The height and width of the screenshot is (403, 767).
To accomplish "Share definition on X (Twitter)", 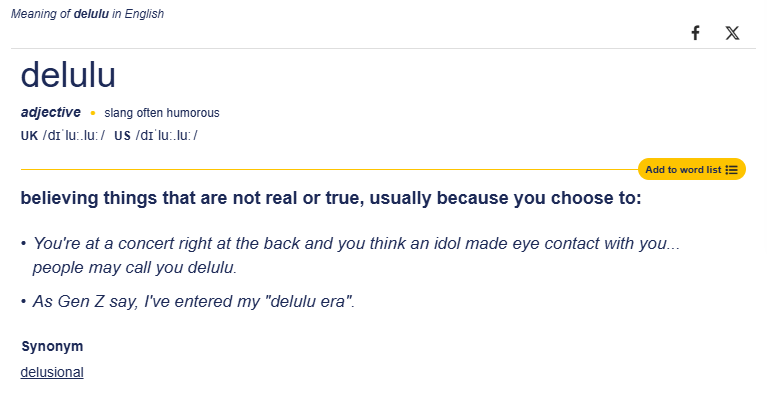I will [732, 33].
